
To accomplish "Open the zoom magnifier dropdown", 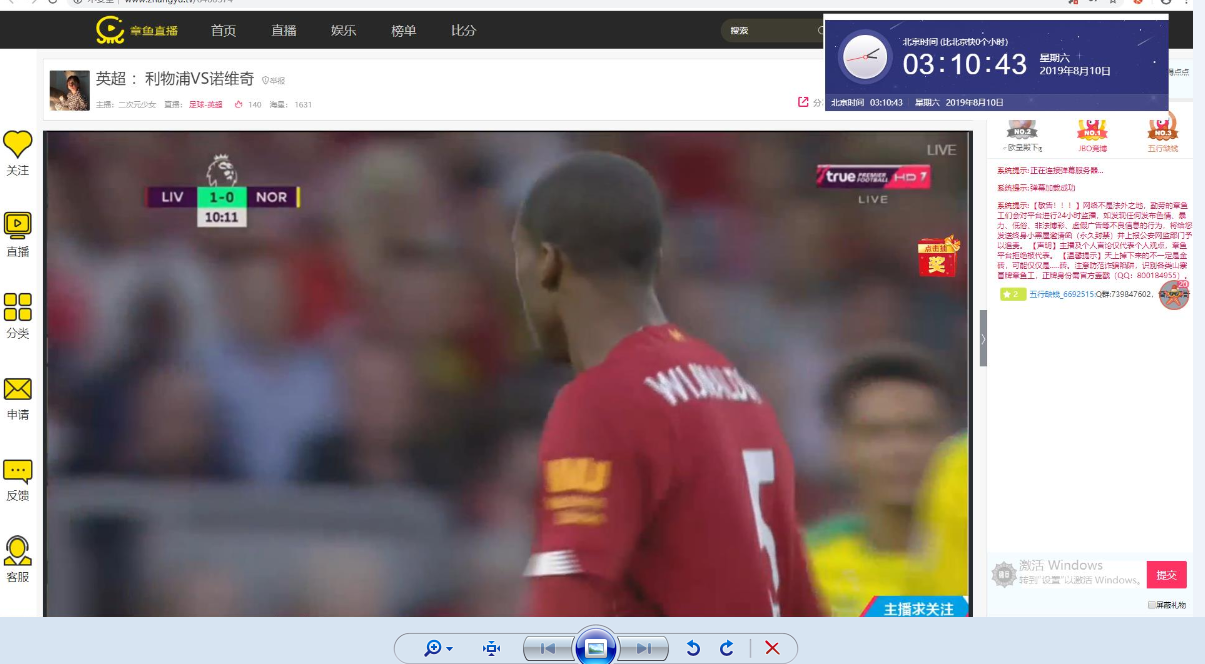I will pyautogui.click(x=437, y=648).
